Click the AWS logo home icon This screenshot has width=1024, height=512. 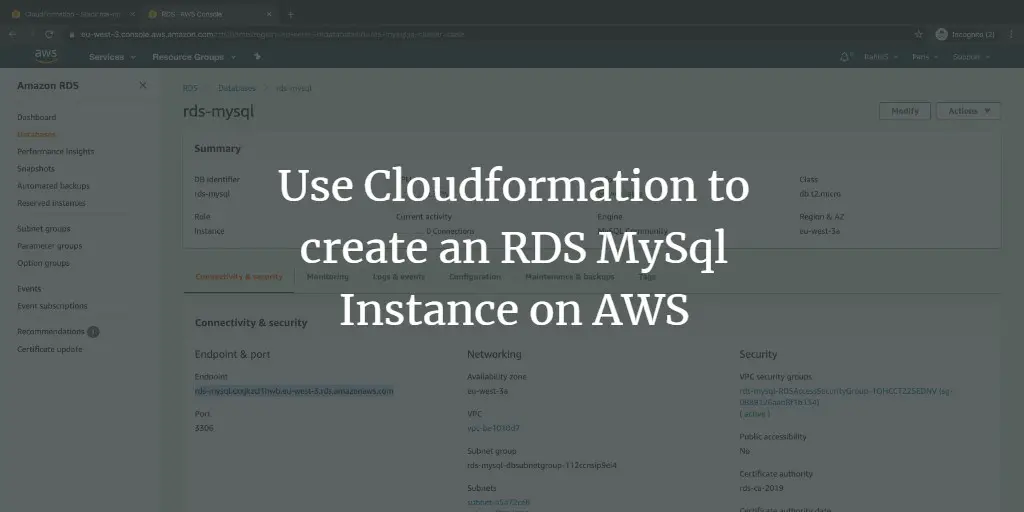tap(46, 56)
